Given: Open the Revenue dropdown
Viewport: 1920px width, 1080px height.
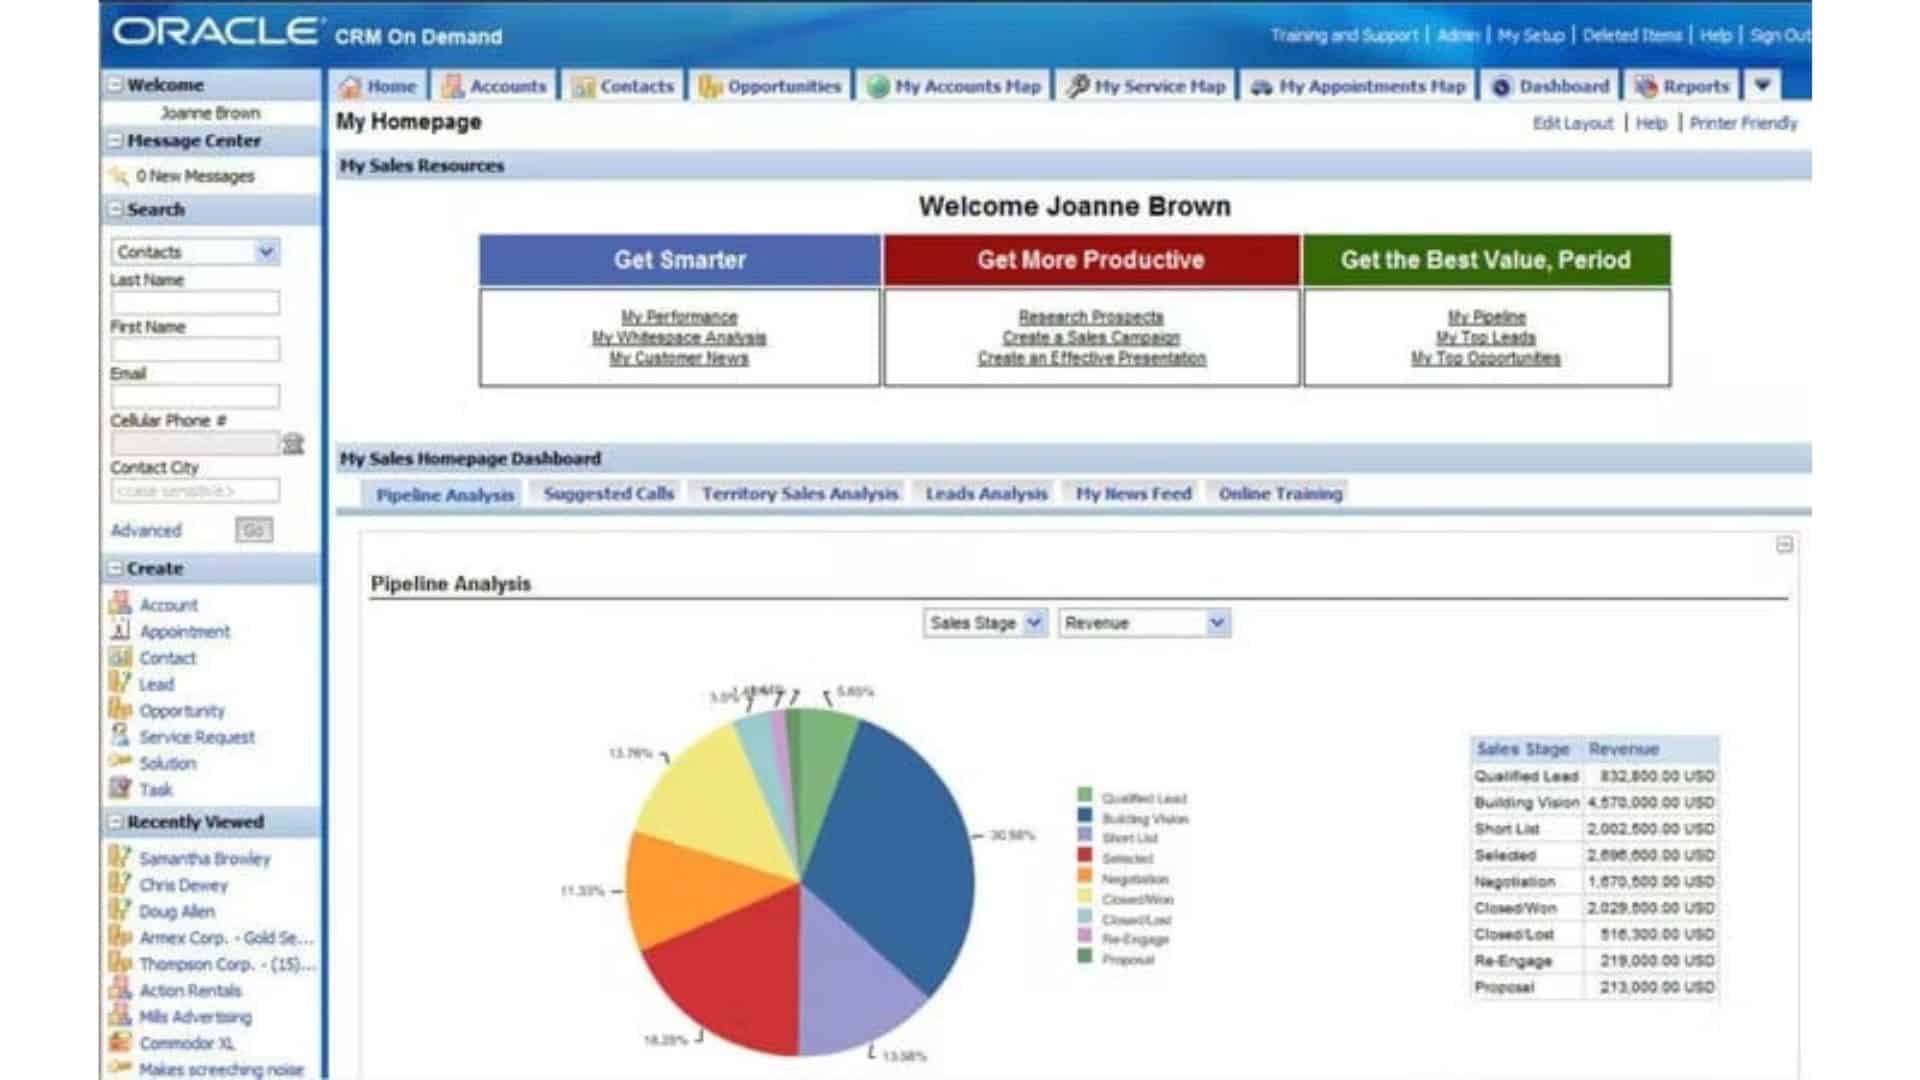Looking at the screenshot, I should click(x=1144, y=623).
